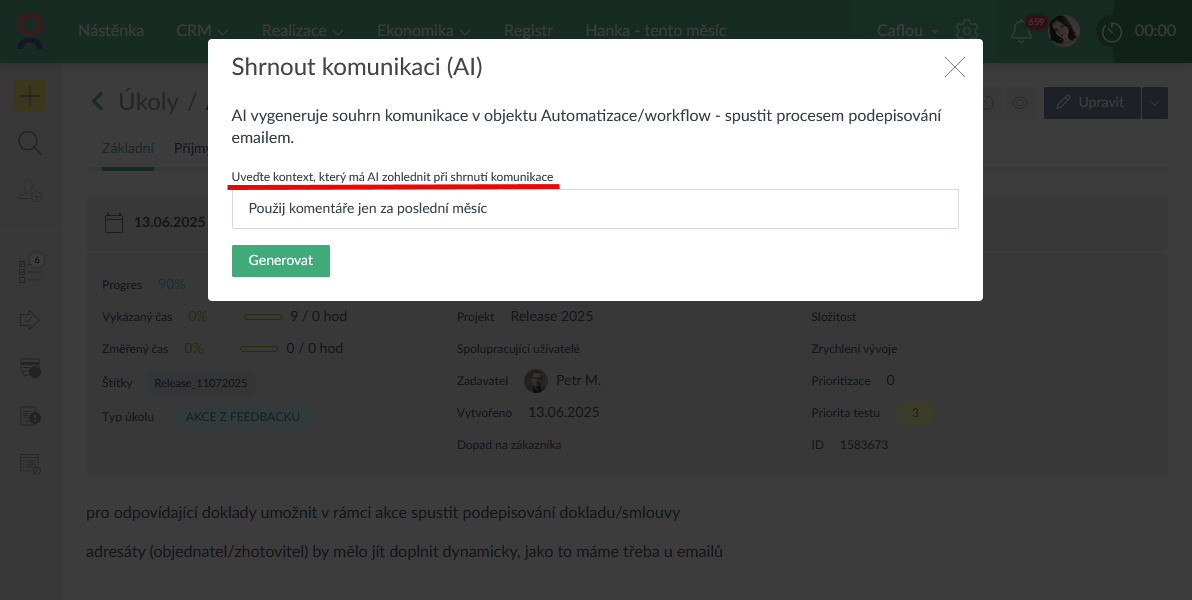Click the app logo in top left

(31, 30)
